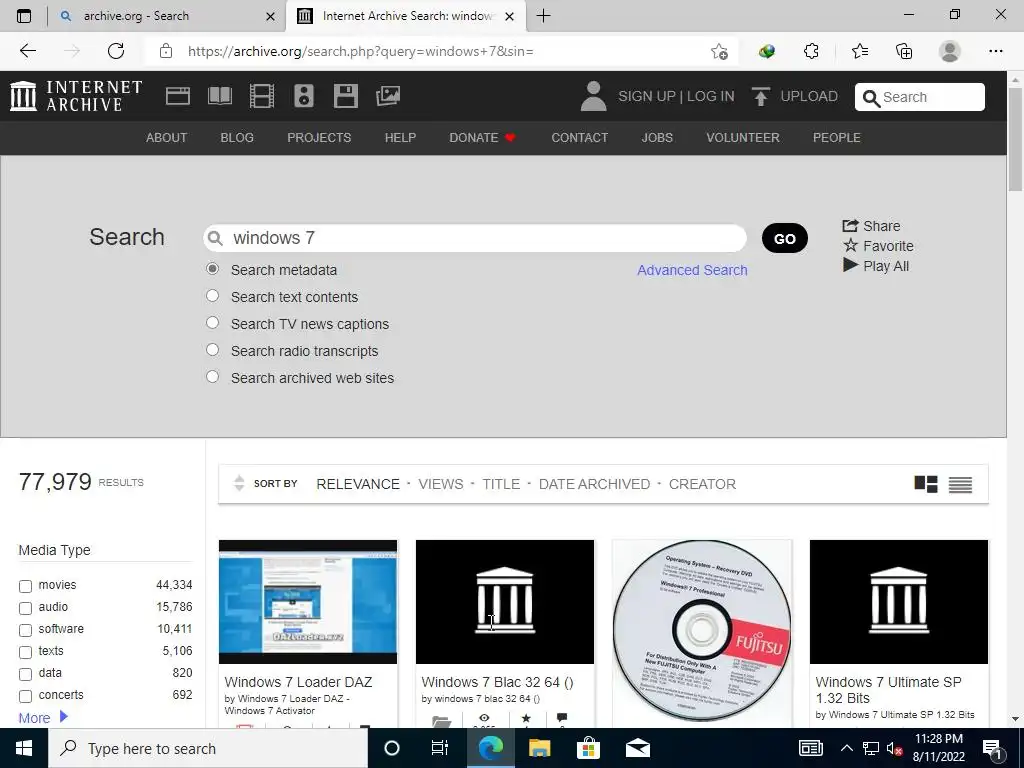Open the Audio speaker icon
The width and height of the screenshot is (1024, 768).
(304, 96)
